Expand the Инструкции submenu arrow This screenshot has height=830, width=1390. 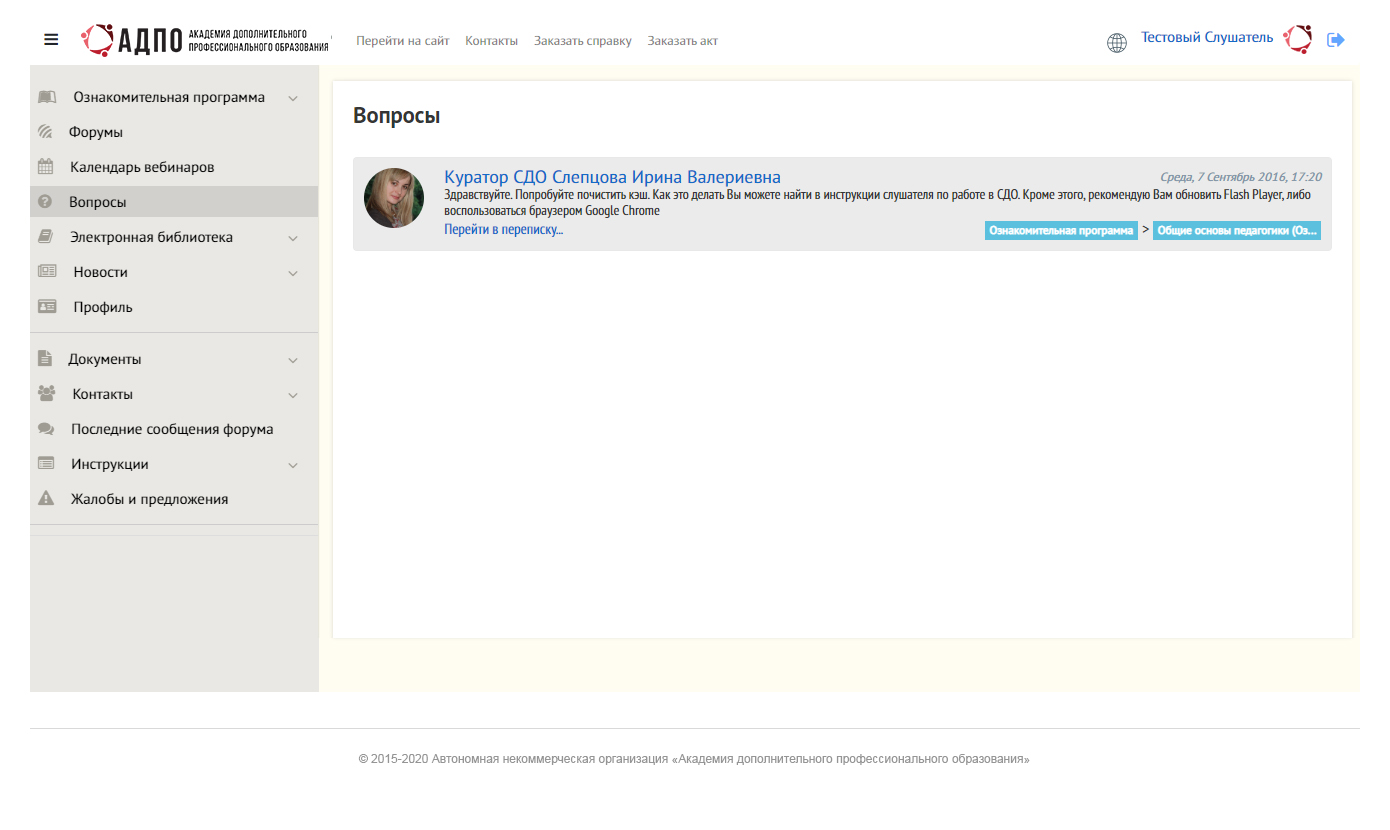pyautogui.click(x=293, y=465)
